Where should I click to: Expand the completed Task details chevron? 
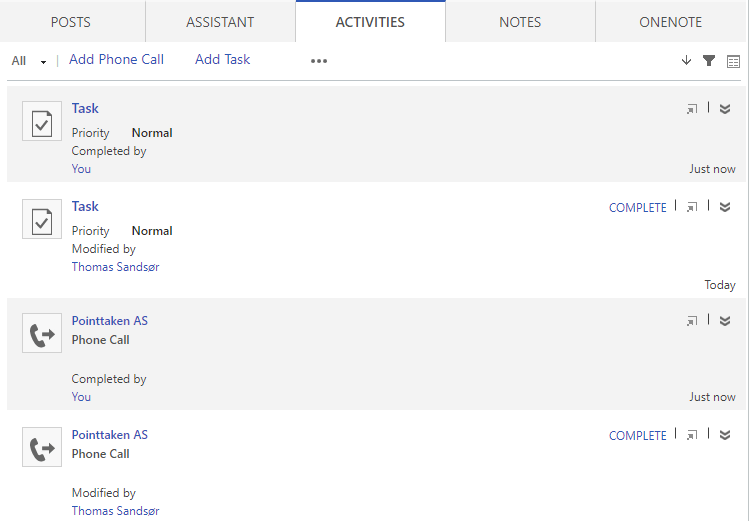click(x=725, y=110)
